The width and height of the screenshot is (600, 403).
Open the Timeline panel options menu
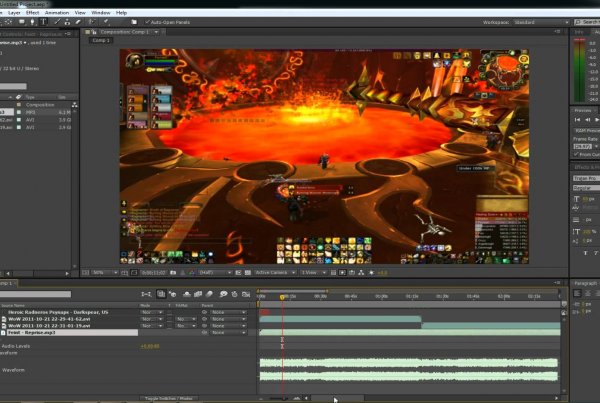[x=557, y=283]
